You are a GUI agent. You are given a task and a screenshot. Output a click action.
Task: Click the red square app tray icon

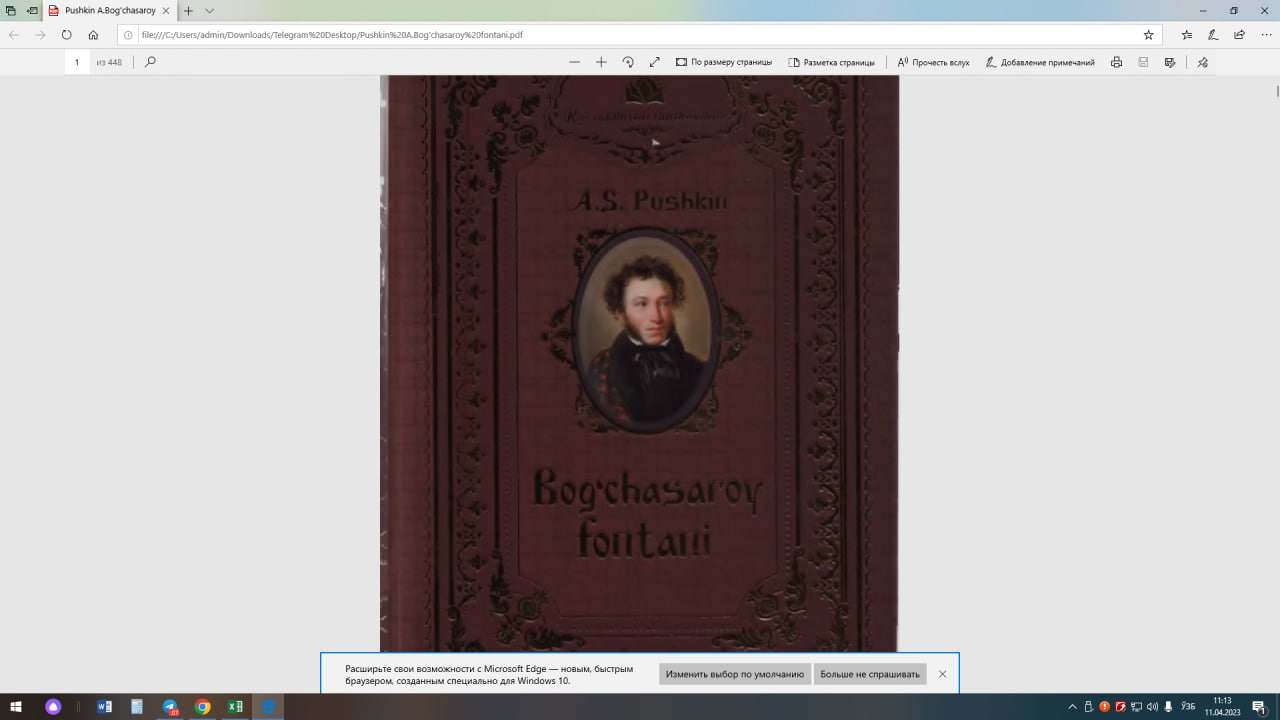pyautogui.click(x=1120, y=707)
